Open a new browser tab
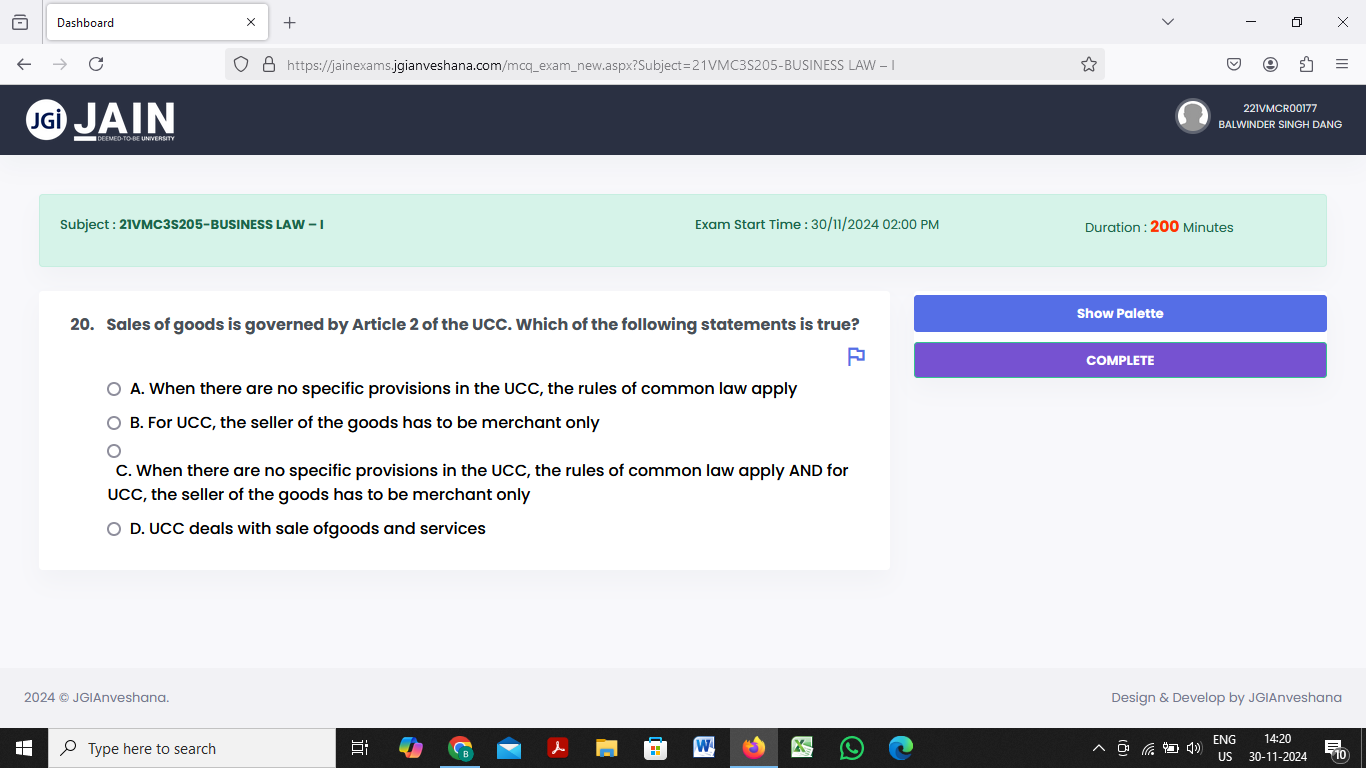This screenshot has width=1366, height=768. (x=289, y=21)
